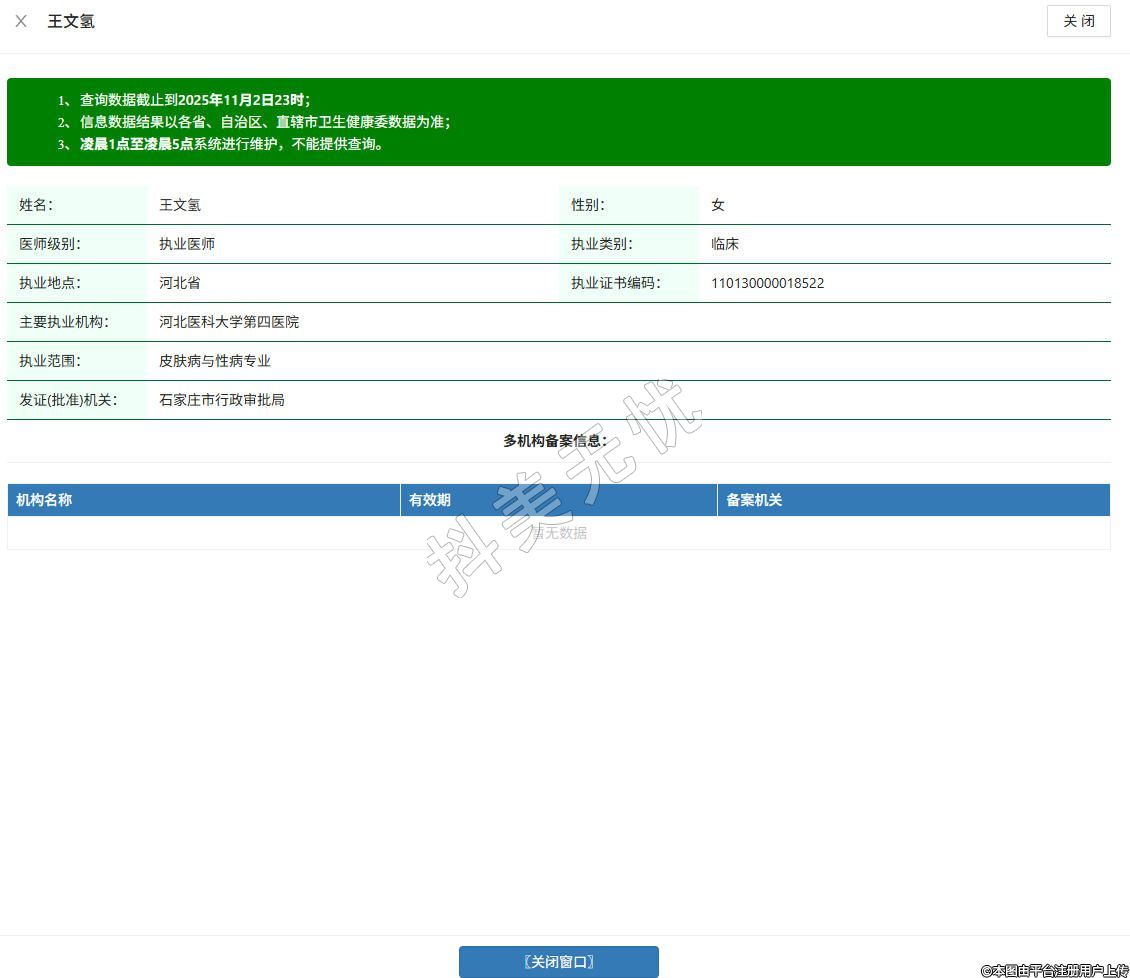Click the 石家庄市行政审批局 issuing authority value
The height and width of the screenshot is (978, 1130).
point(222,400)
